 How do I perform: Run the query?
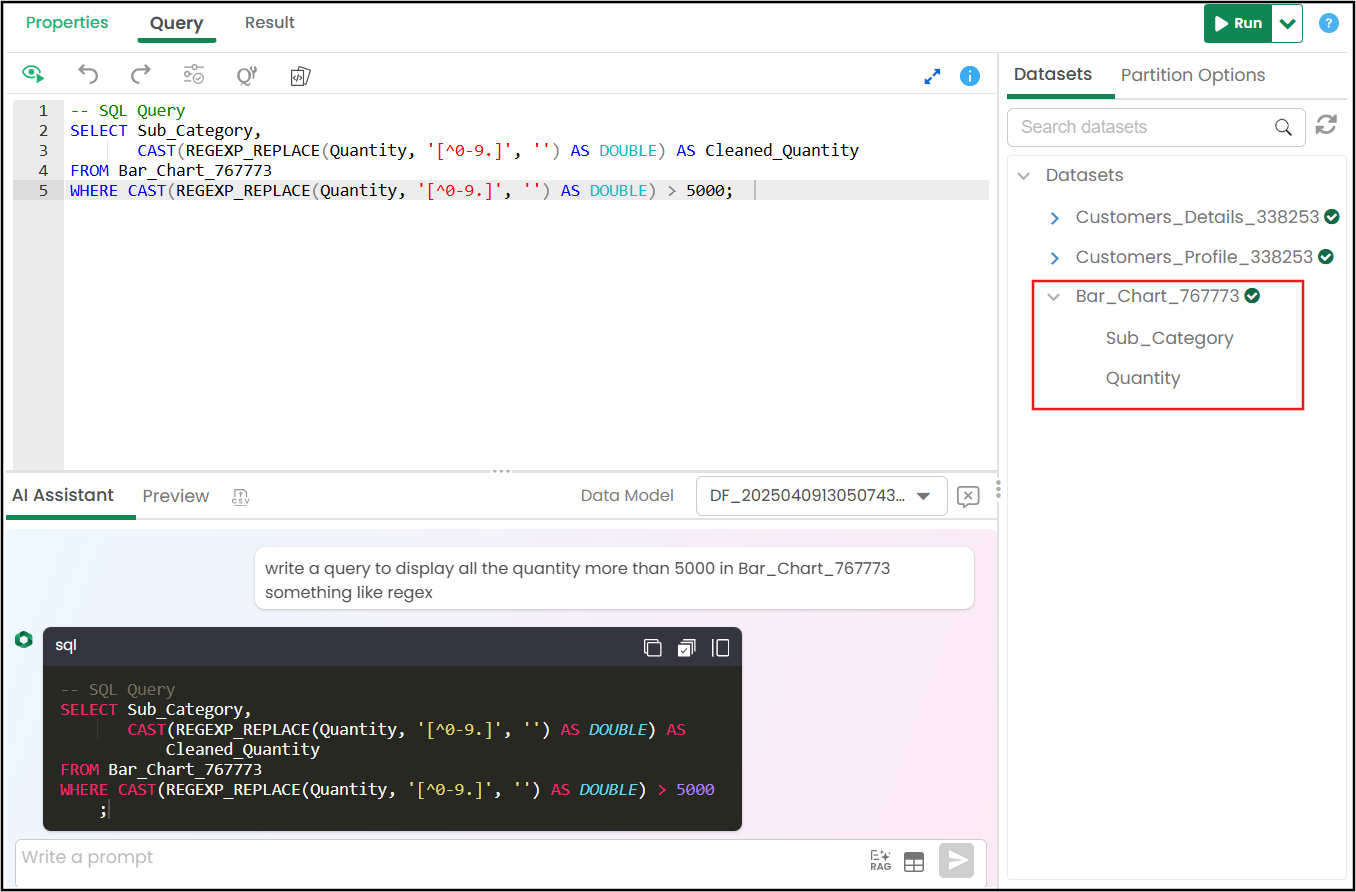1238,23
